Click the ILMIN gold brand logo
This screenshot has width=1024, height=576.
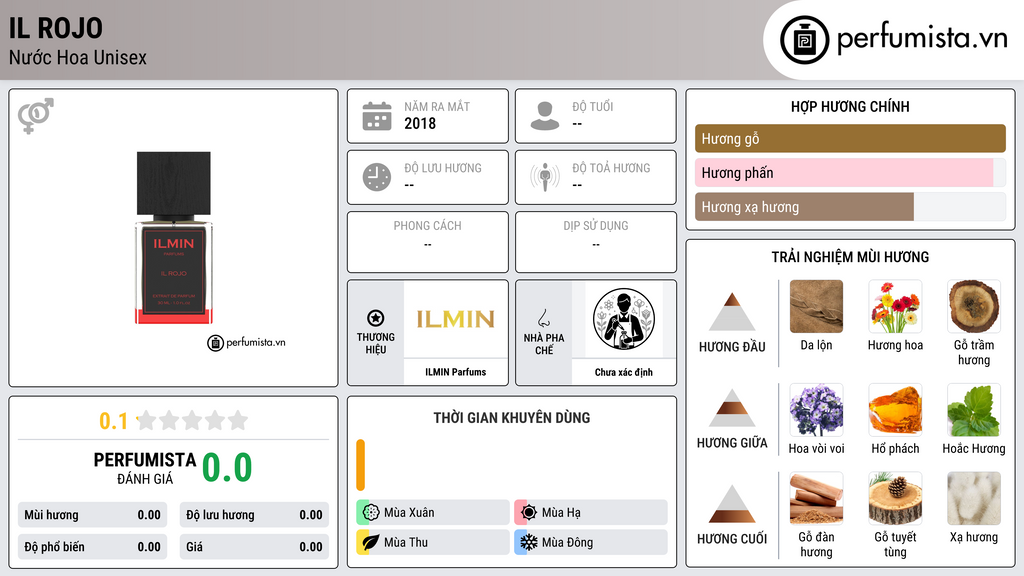pyautogui.click(x=456, y=319)
